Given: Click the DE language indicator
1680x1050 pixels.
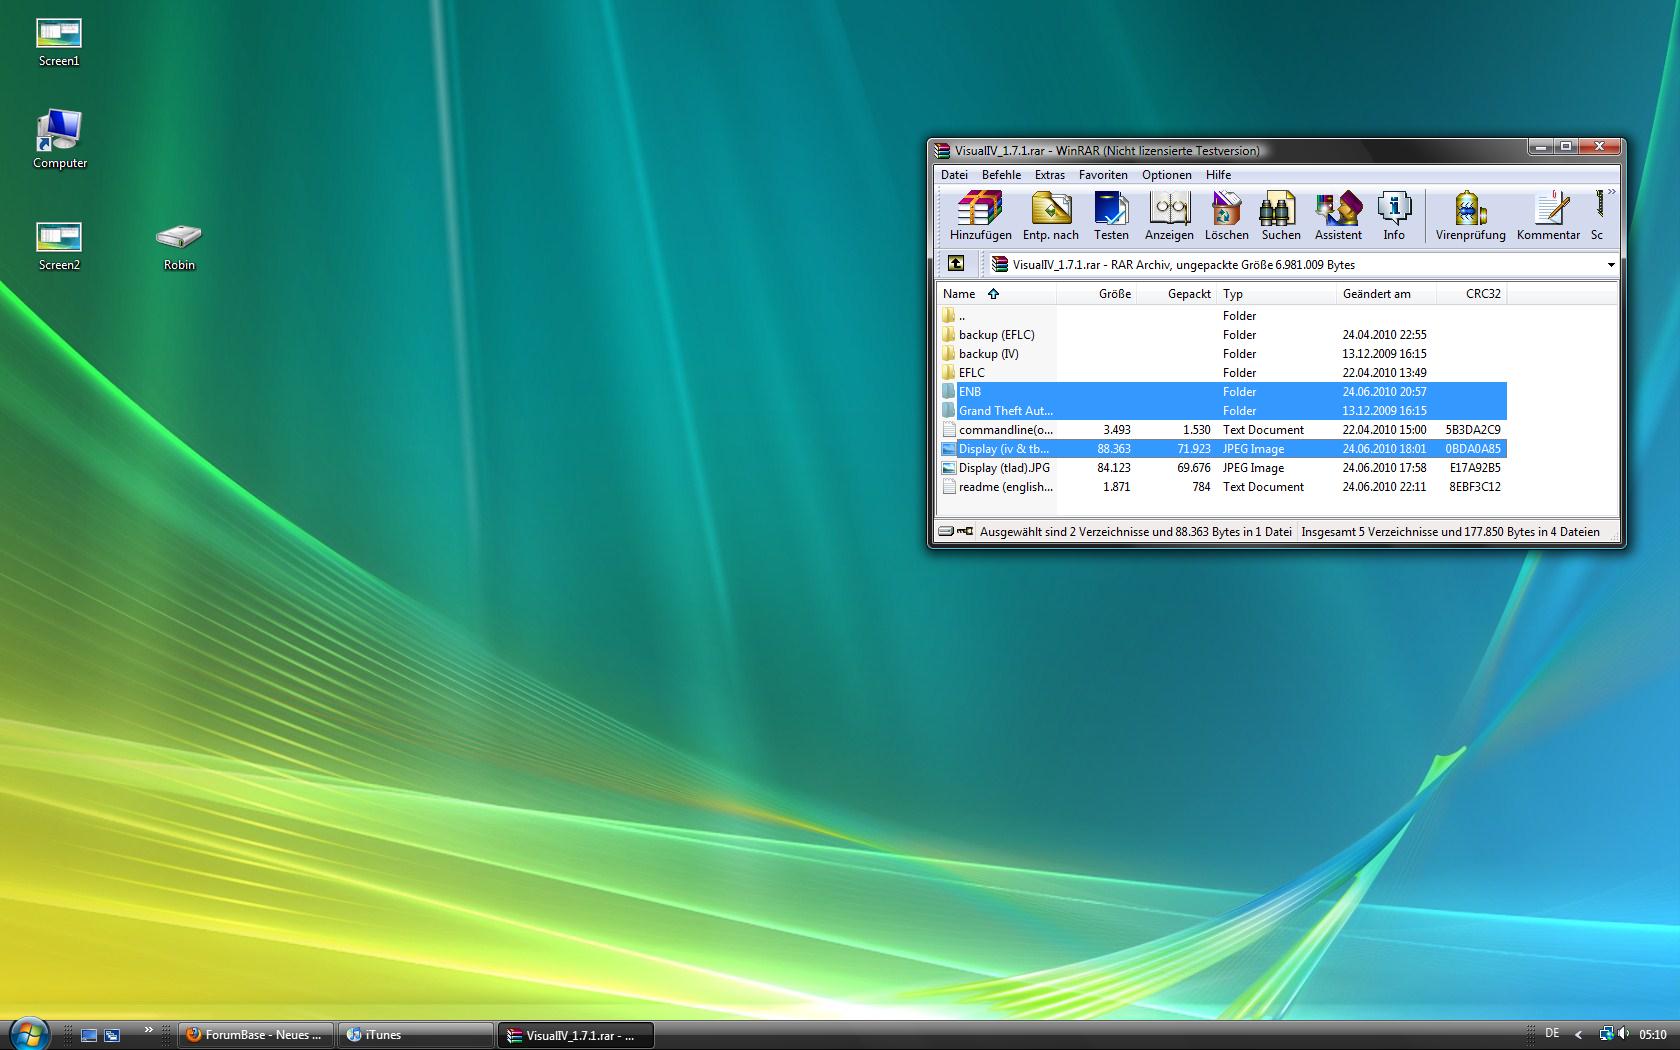Looking at the screenshot, I should pyautogui.click(x=1552, y=1033).
